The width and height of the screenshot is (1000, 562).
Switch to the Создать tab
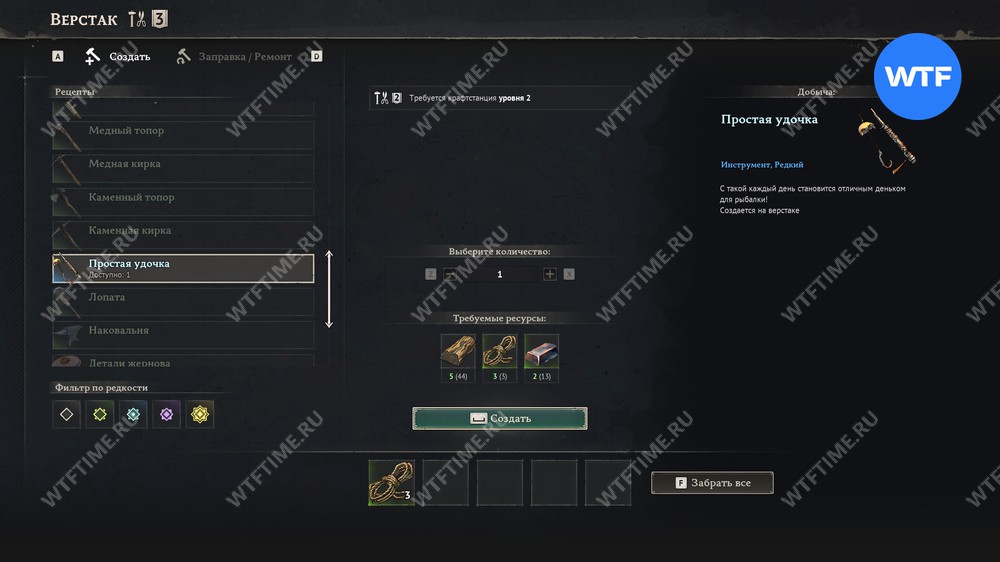coord(118,57)
